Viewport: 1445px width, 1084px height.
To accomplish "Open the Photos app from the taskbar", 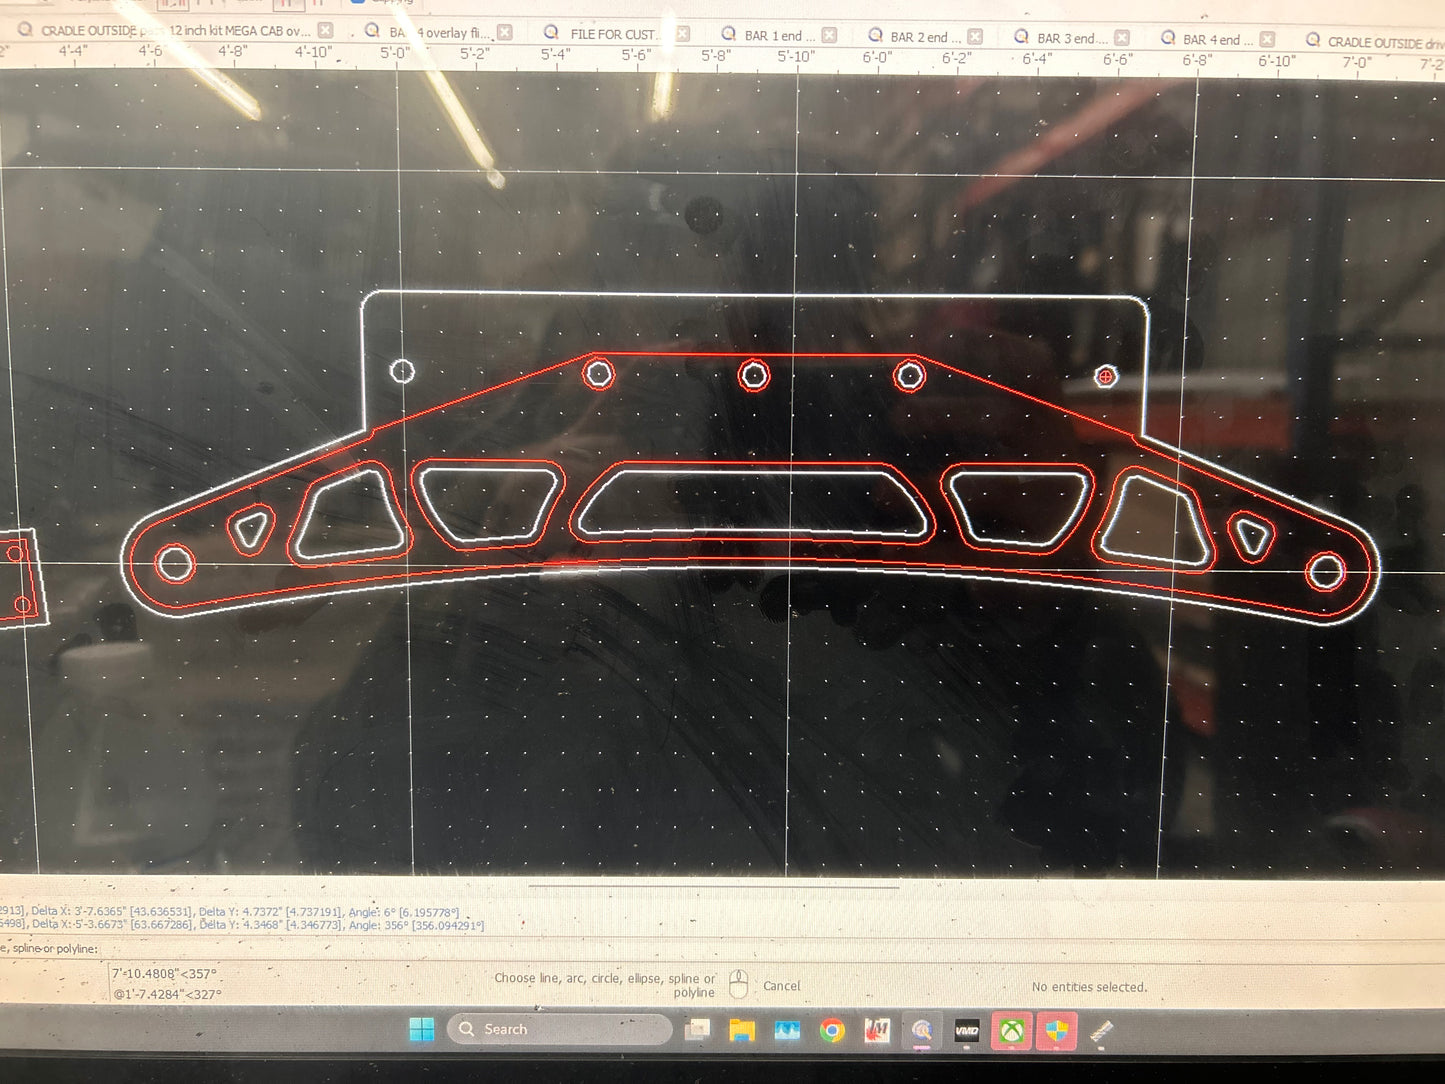I will (787, 1029).
